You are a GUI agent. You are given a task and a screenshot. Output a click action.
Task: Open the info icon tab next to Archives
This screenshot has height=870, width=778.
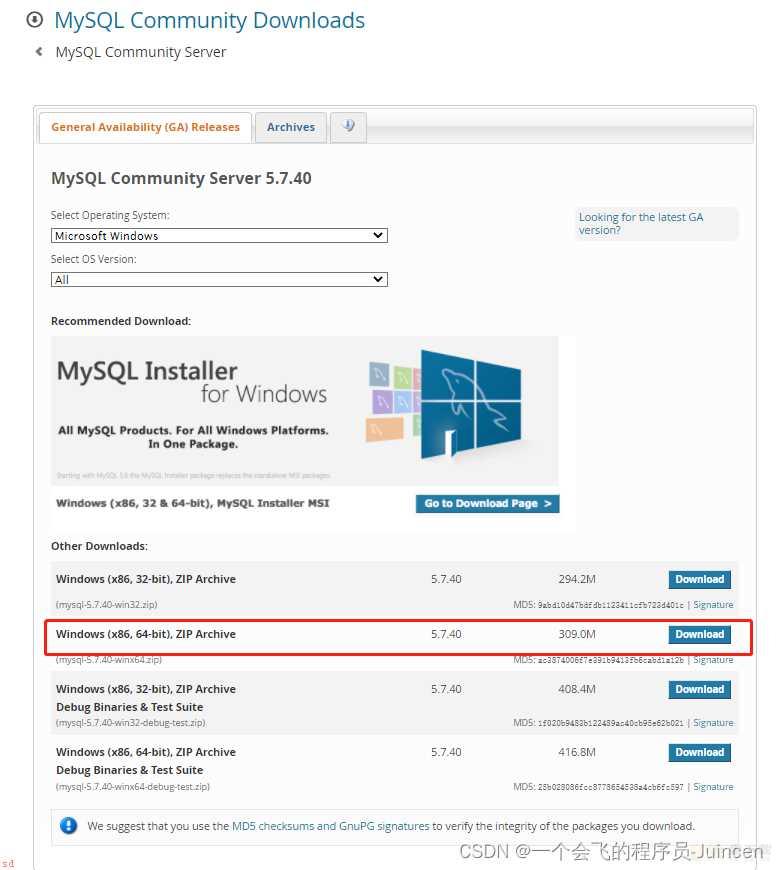[348, 127]
